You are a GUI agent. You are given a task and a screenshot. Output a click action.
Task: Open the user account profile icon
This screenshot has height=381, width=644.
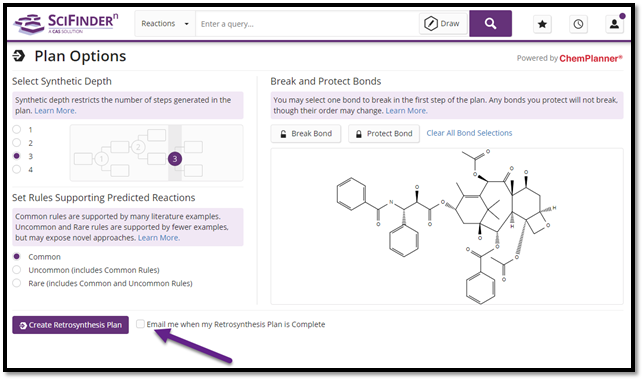pyautogui.click(x=614, y=24)
